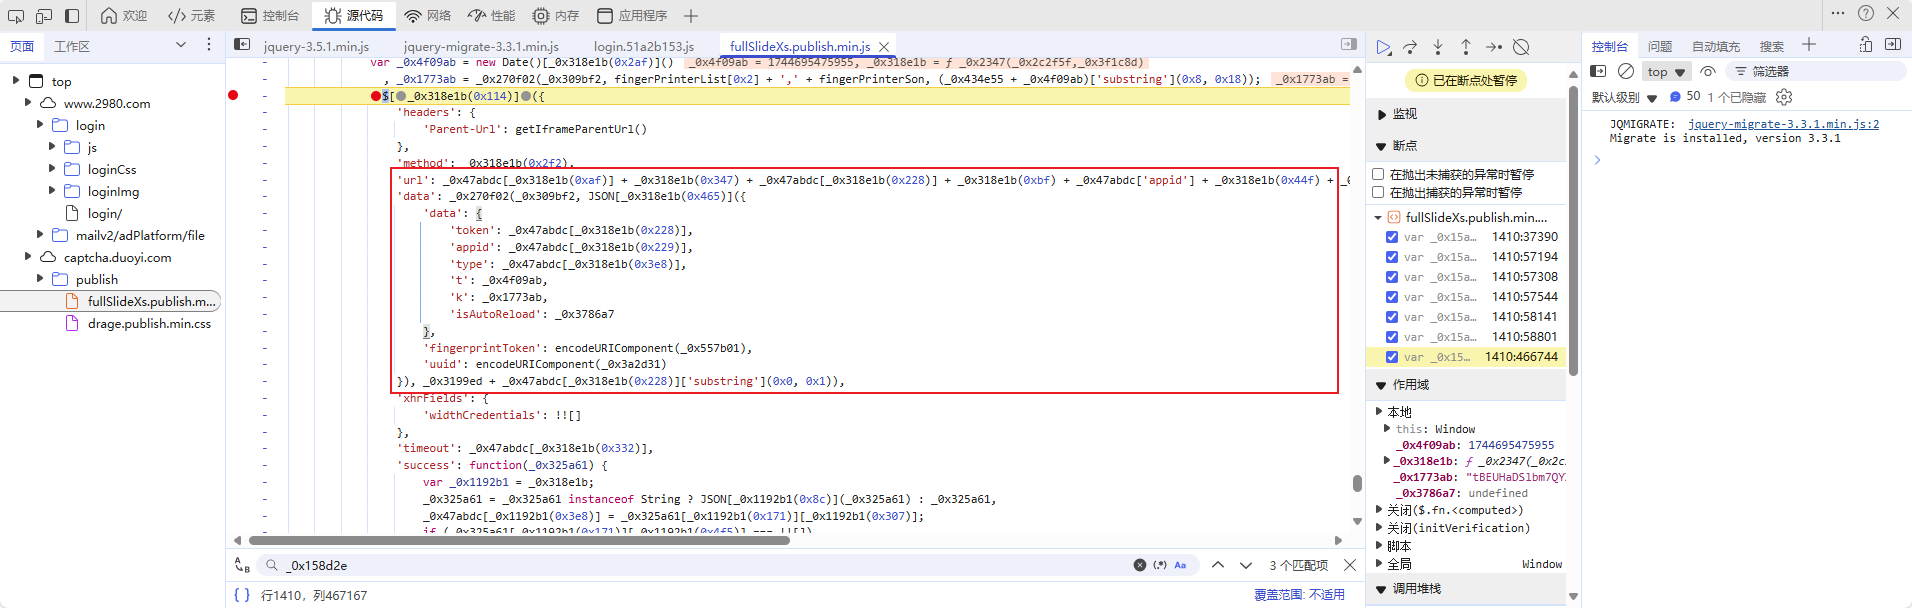Expand the loginCss folder

(52, 169)
